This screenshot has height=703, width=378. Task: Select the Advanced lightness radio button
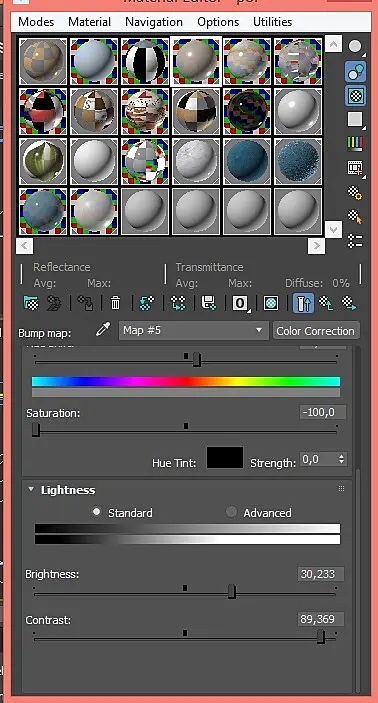[231, 512]
